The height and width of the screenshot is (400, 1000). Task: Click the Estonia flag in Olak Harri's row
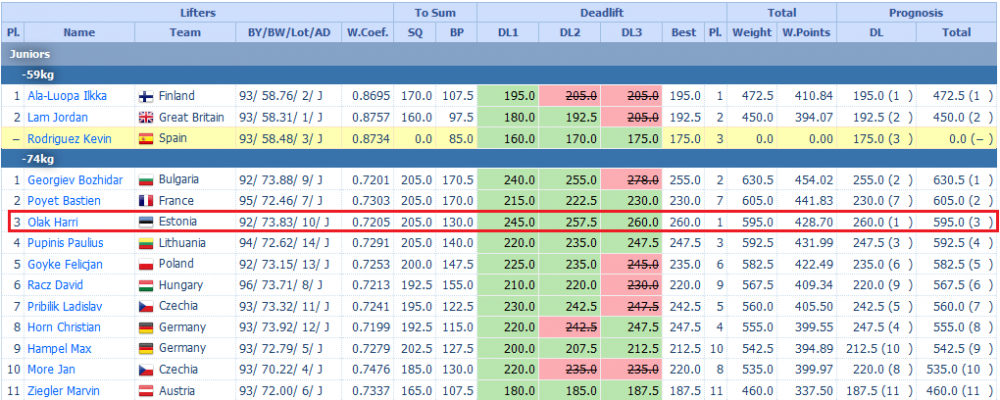coord(146,222)
